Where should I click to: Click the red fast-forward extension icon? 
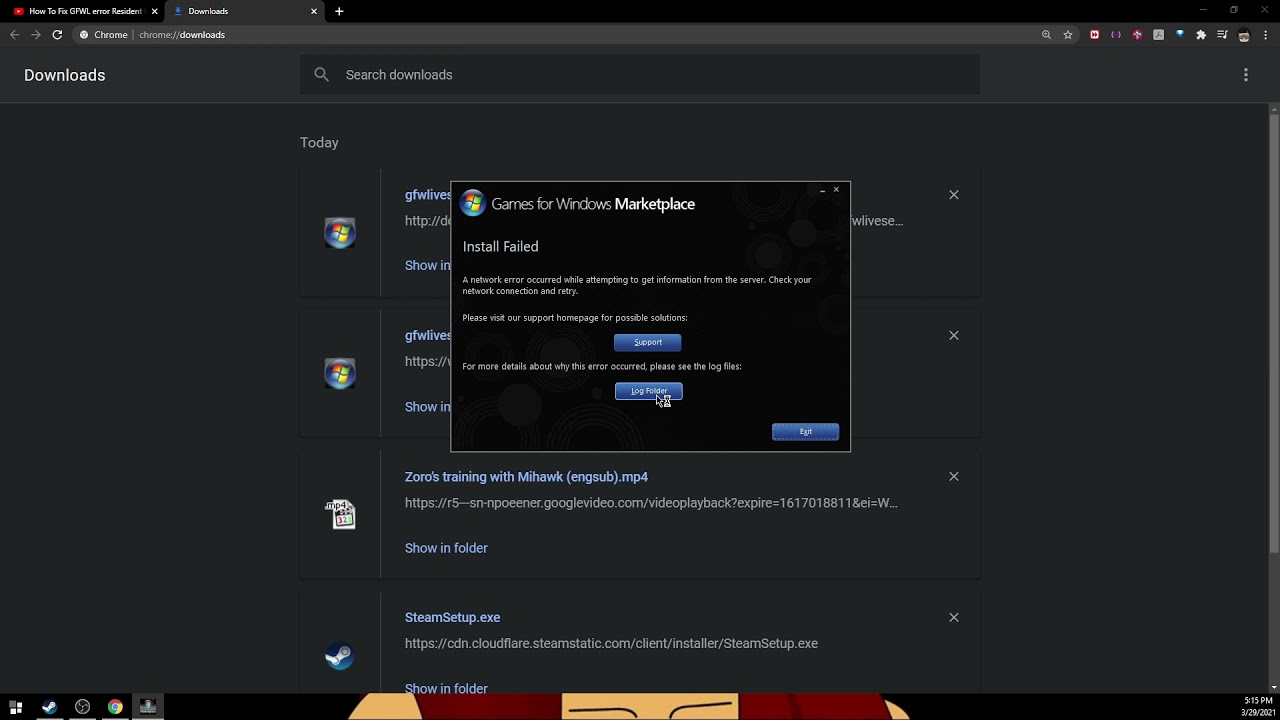(x=1094, y=35)
